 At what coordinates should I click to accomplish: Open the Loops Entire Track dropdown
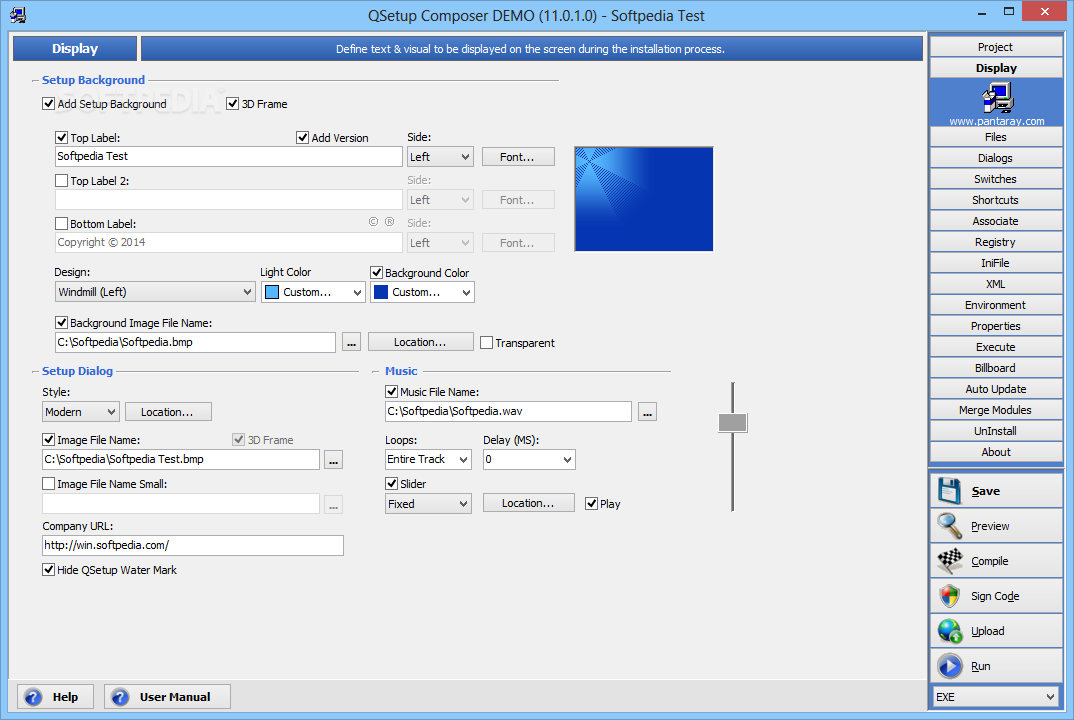tap(428, 459)
